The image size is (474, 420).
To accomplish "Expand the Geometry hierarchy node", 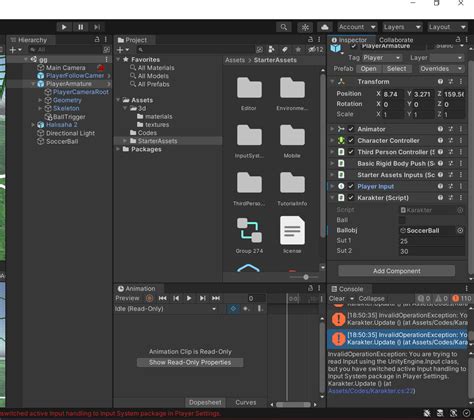I will 40,100.
